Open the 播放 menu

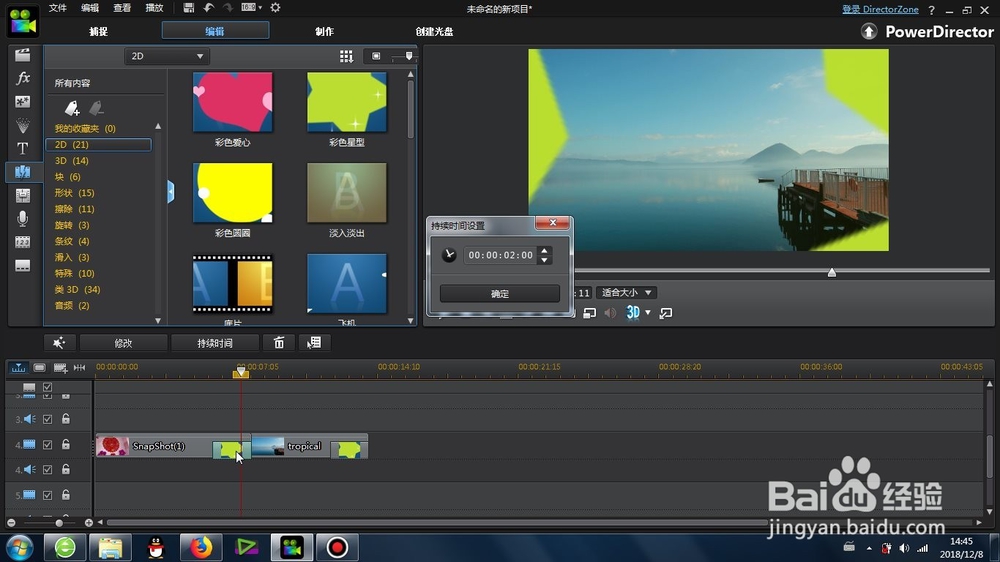[154, 8]
